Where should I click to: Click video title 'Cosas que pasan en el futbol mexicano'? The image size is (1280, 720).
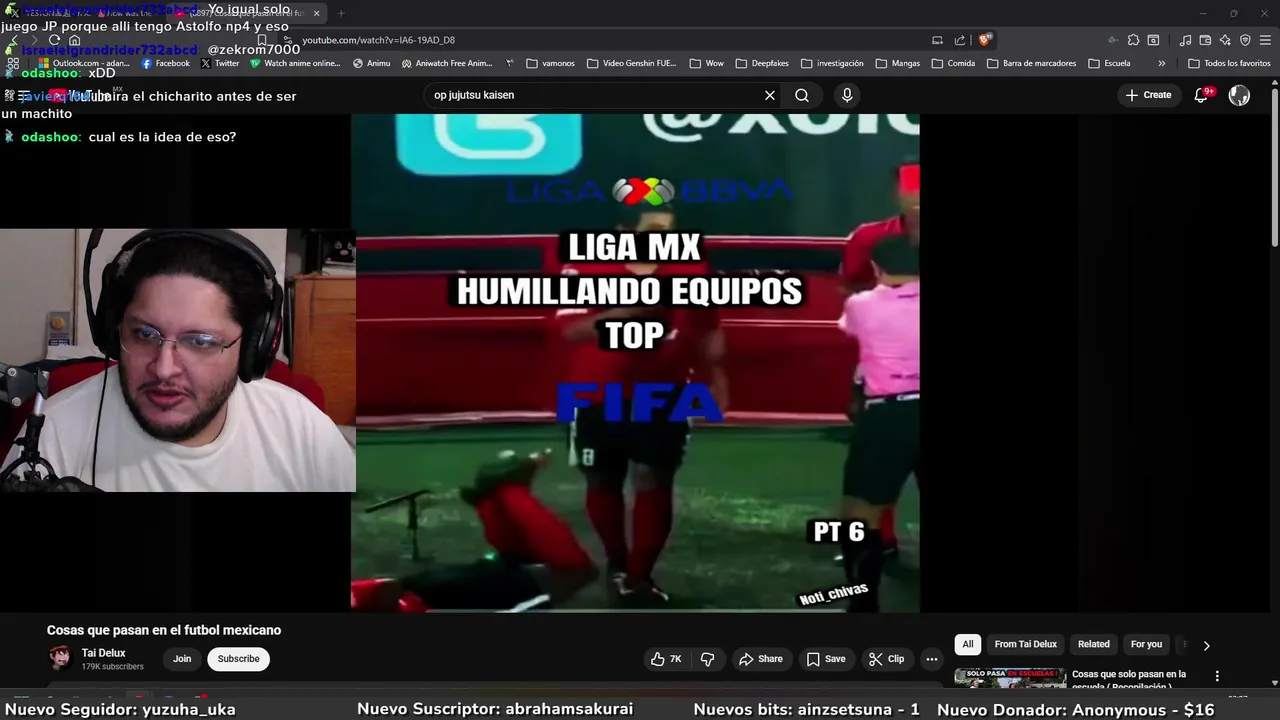[164, 630]
